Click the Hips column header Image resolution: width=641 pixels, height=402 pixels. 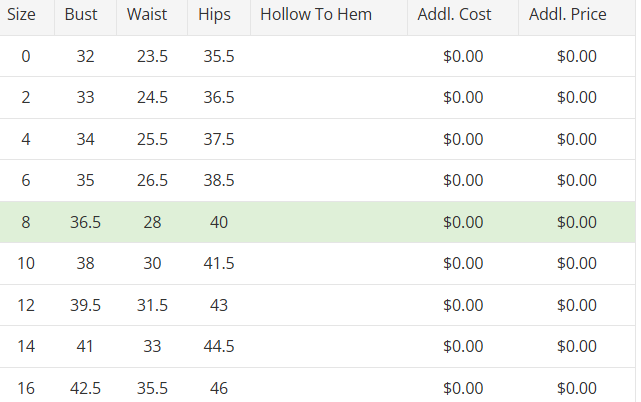(214, 15)
